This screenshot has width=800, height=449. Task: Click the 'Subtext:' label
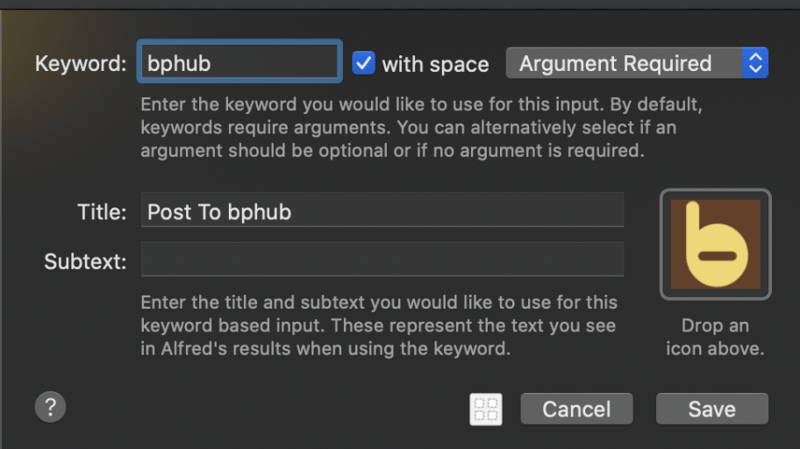(x=85, y=261)
